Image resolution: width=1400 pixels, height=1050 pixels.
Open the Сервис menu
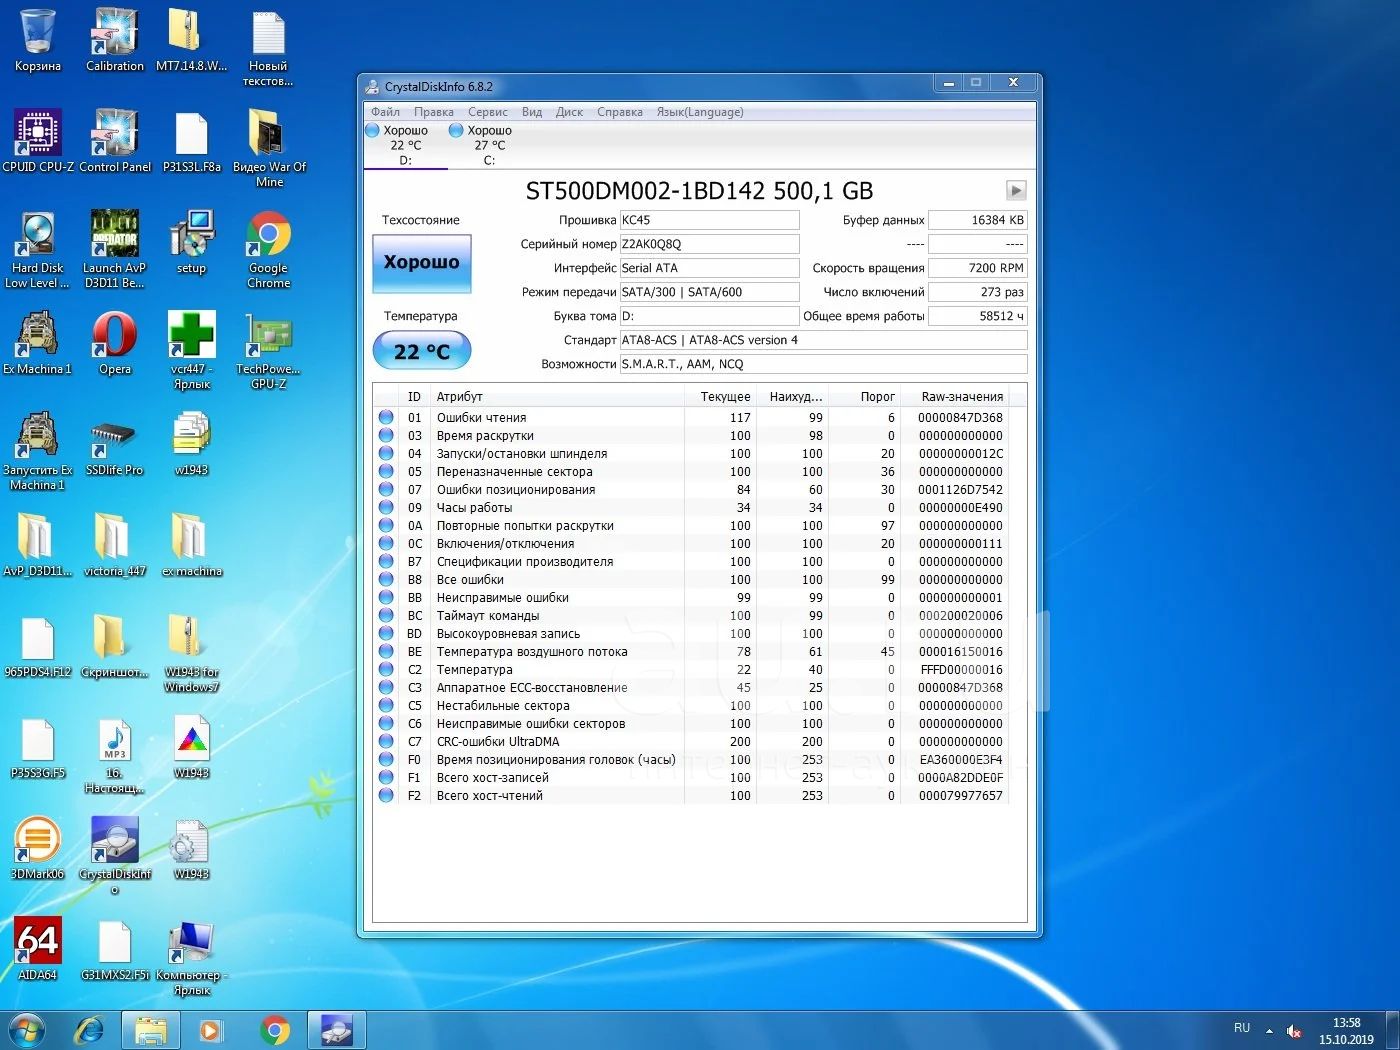coord(488,112)
